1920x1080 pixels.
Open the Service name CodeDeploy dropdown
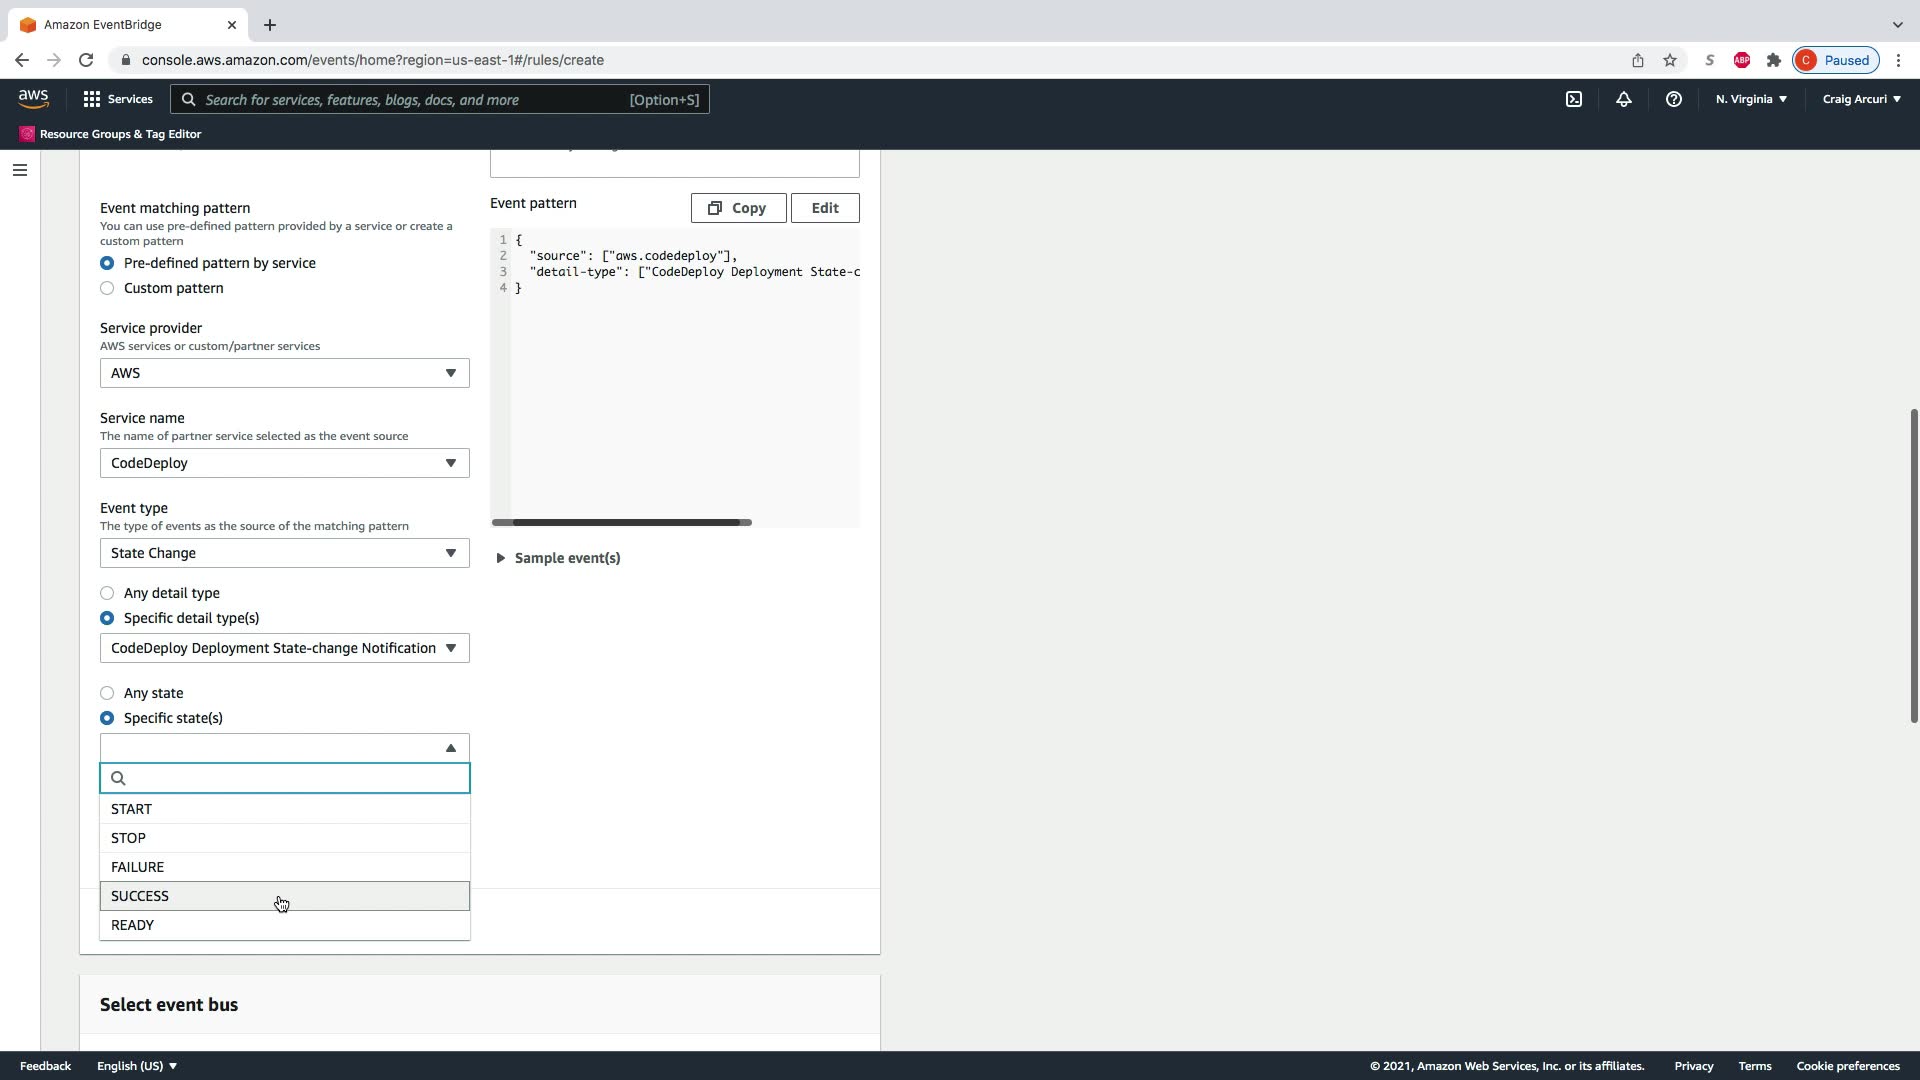click(284, 463)
